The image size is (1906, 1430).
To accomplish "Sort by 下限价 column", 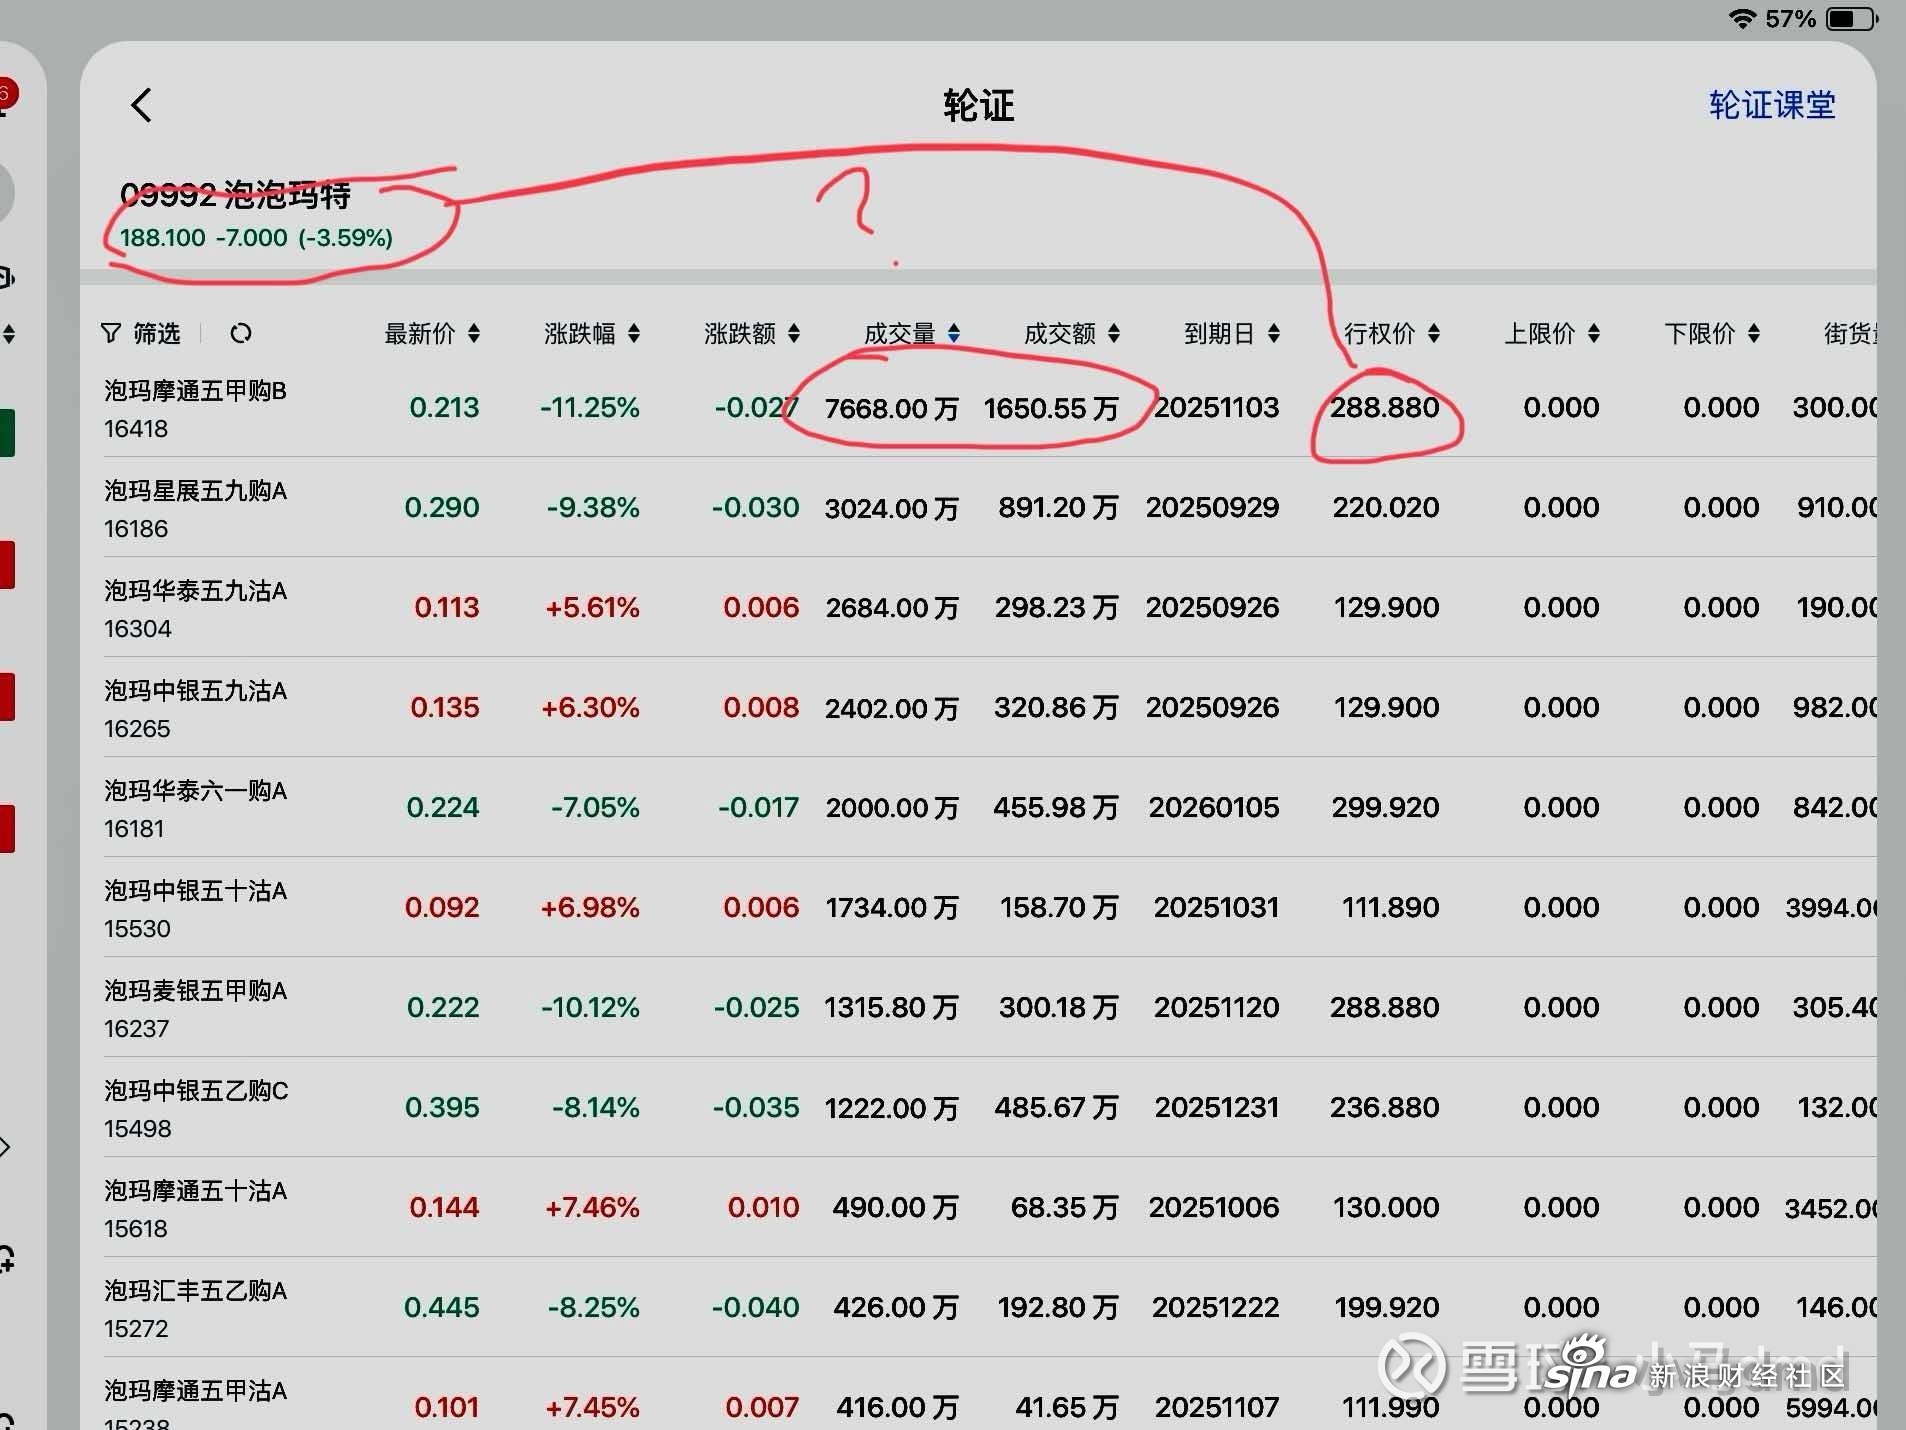I will 1712,333.
